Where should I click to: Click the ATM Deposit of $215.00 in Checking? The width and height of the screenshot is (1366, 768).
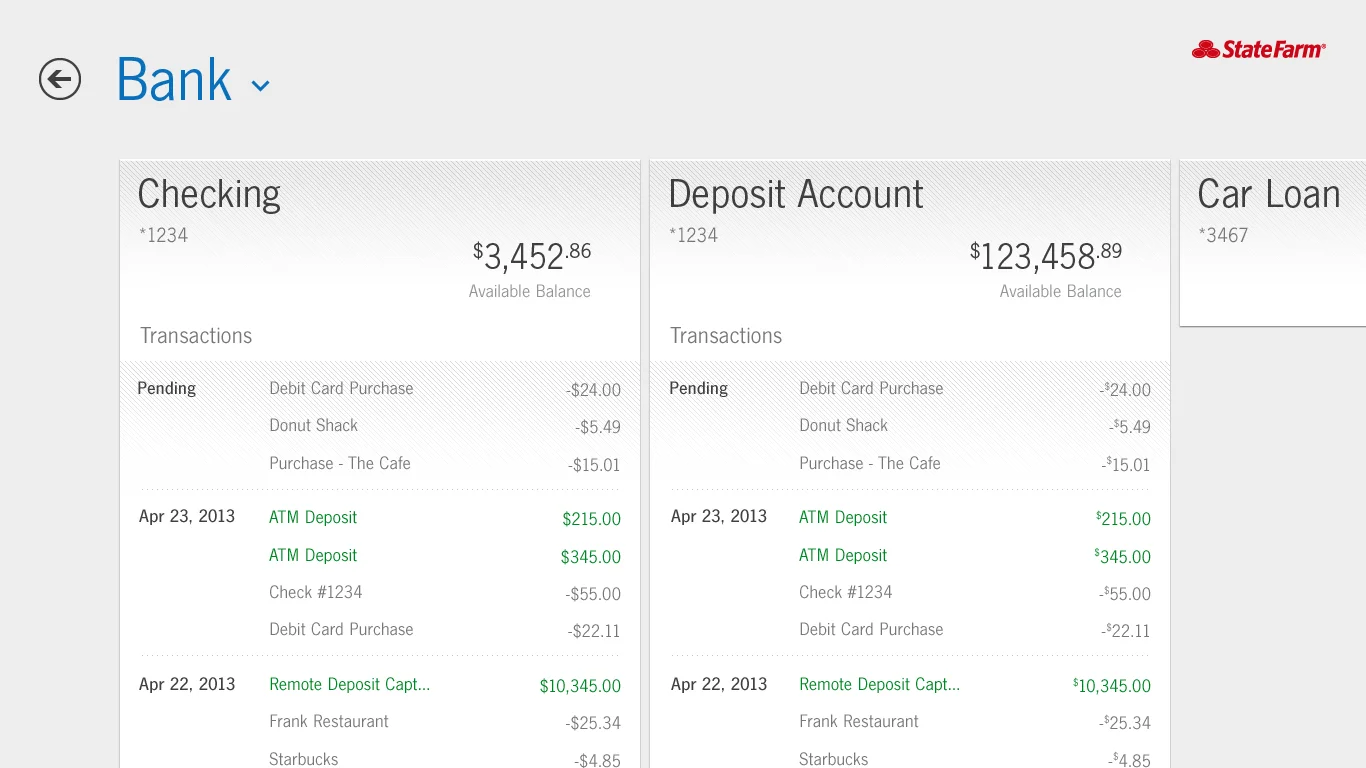click(x=313, y=517)
